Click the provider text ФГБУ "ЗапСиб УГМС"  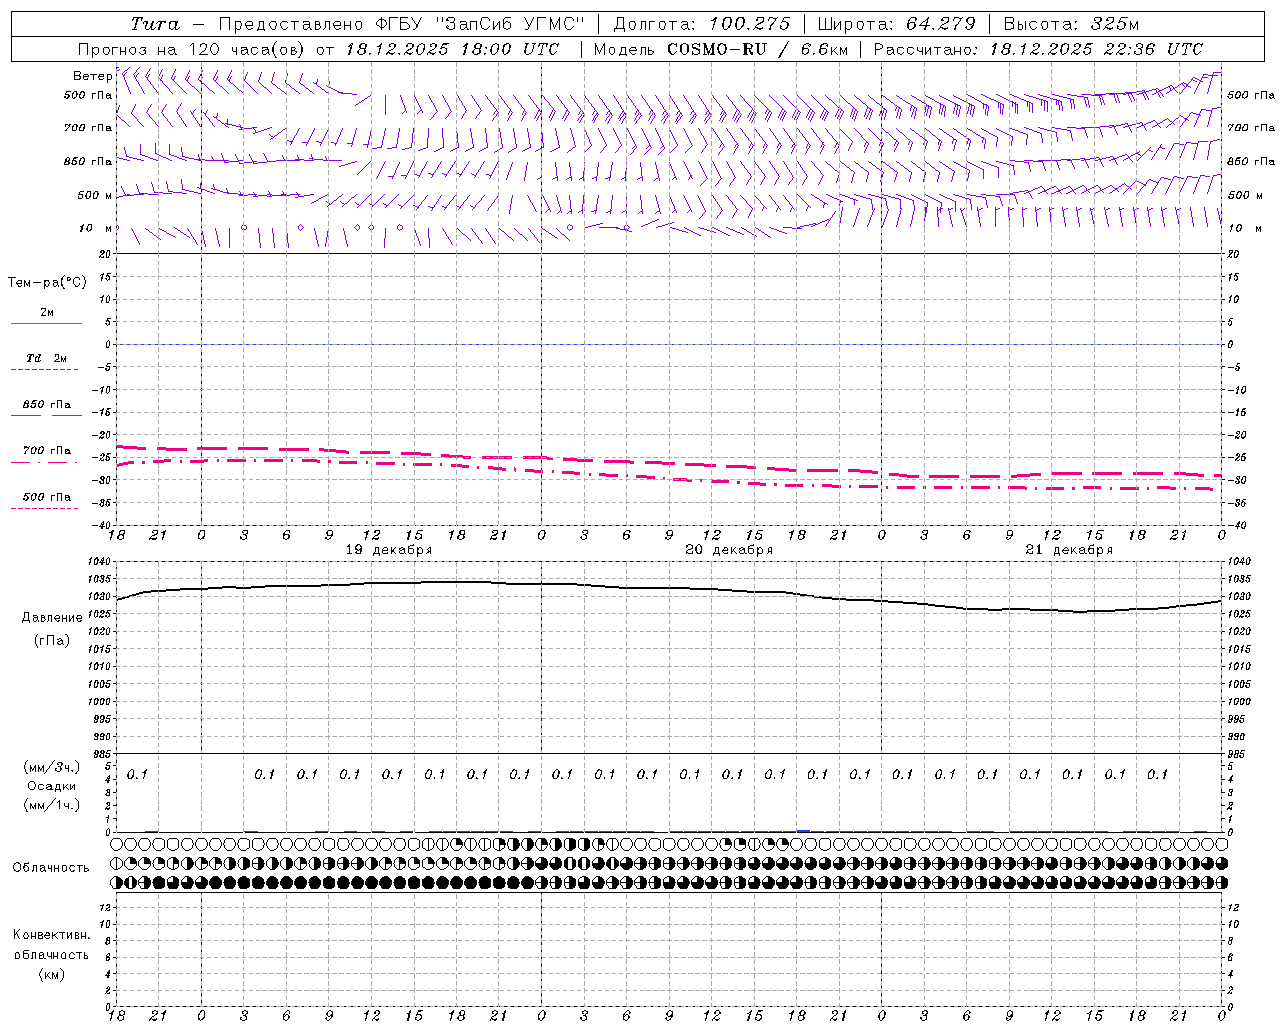[x=480, y=24]
